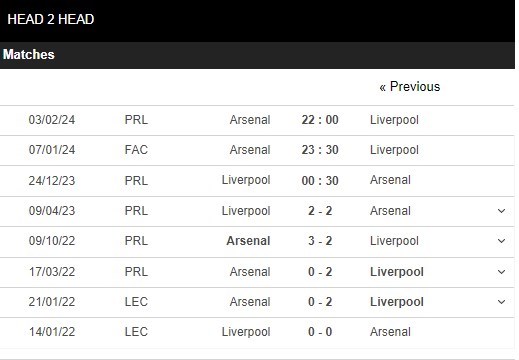
Task: Expand the 21/01/22 LEC match details
Action: 501,302
